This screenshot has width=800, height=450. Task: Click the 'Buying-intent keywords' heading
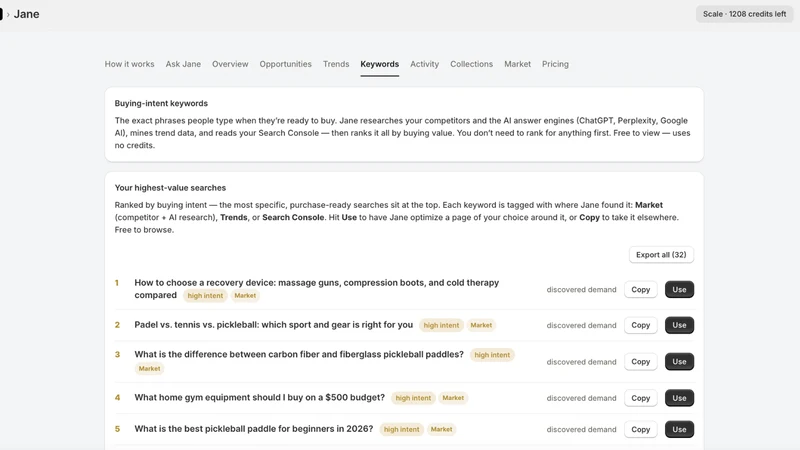(161, 103)
